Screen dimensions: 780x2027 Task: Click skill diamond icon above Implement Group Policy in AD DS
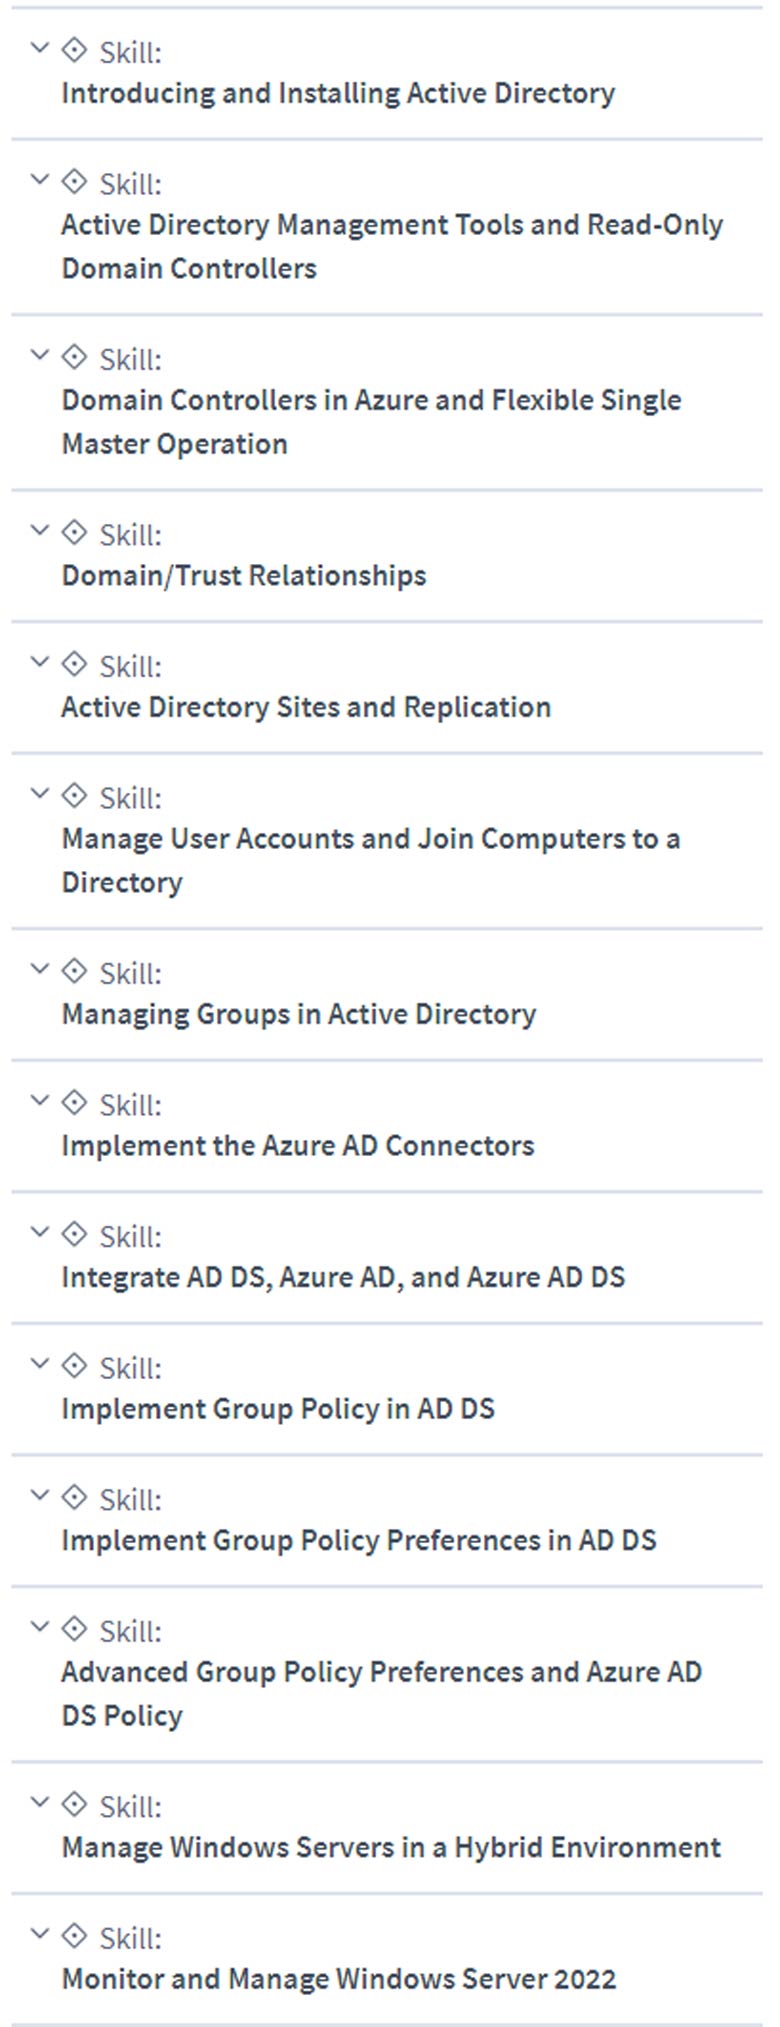(x=74, y=1365)
